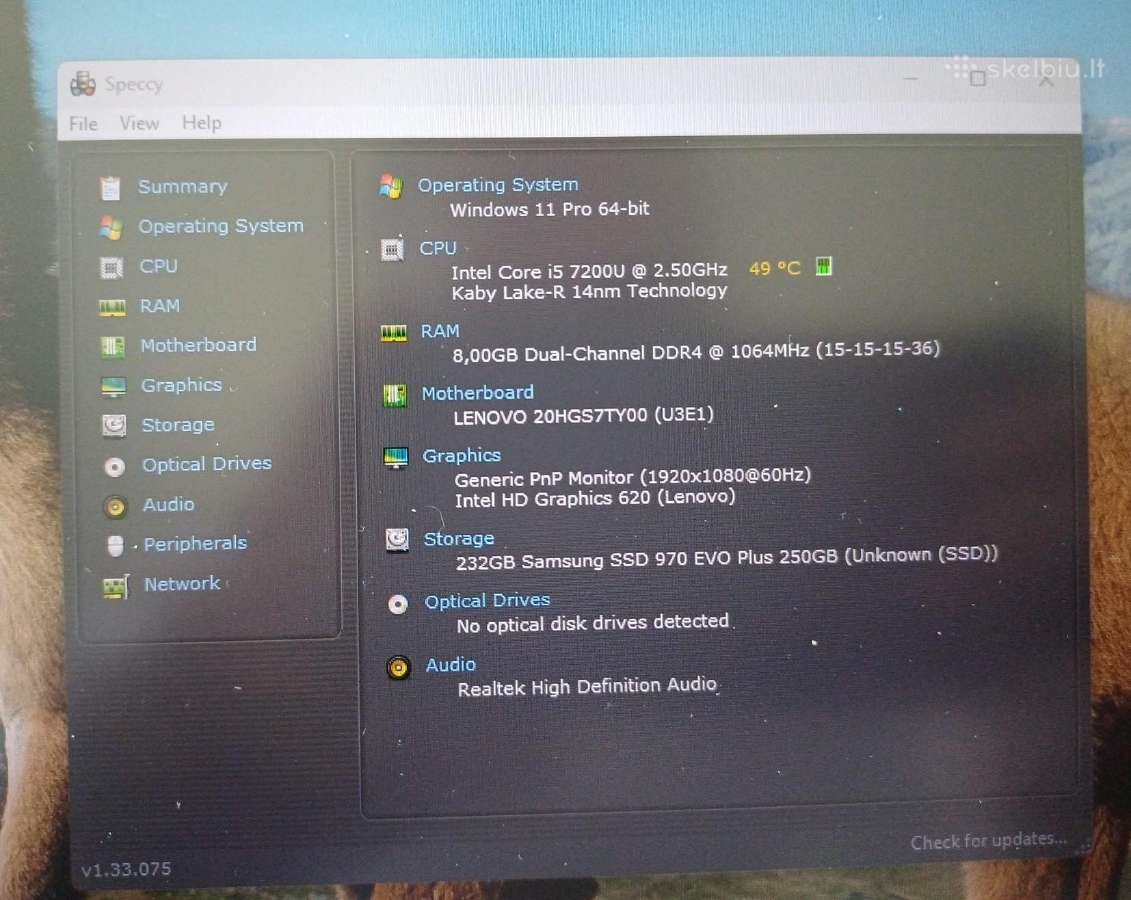Screen dimensions: 1131x900
Task: Select Summary in the sidebar
Action: point(182,187)
